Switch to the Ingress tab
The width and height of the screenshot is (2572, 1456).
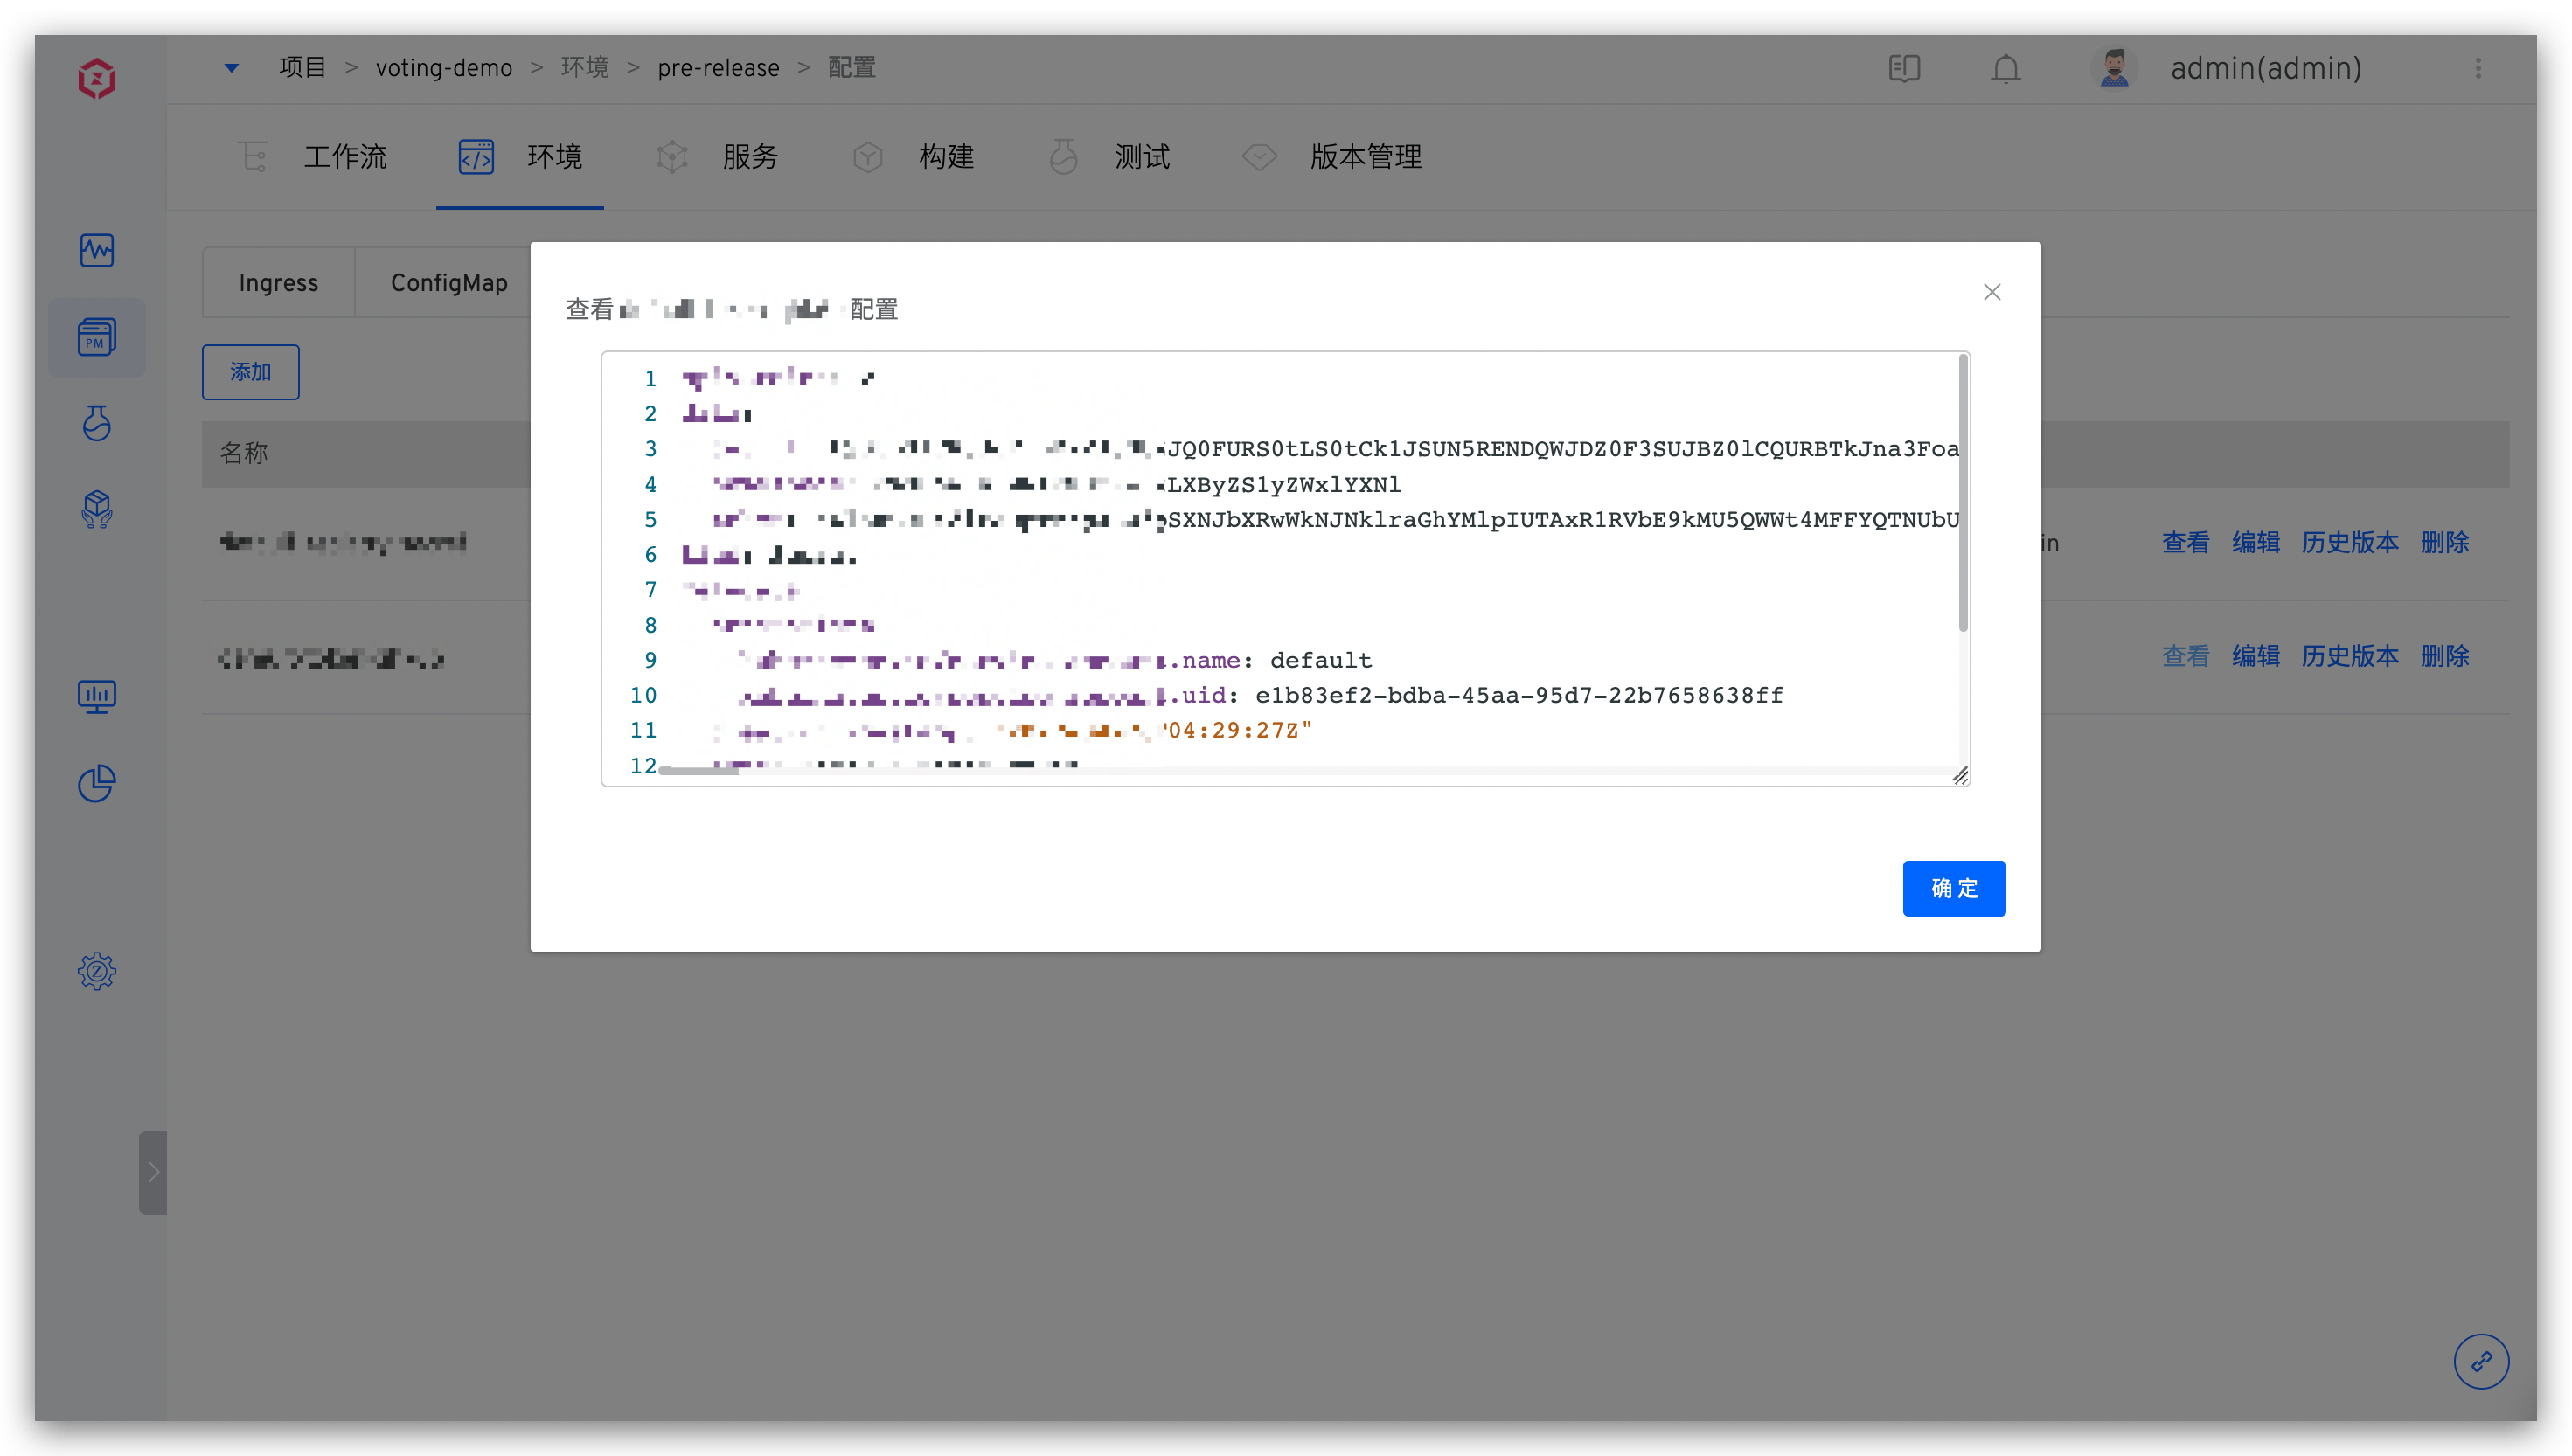pyautogui.click(x=278, y=283)
